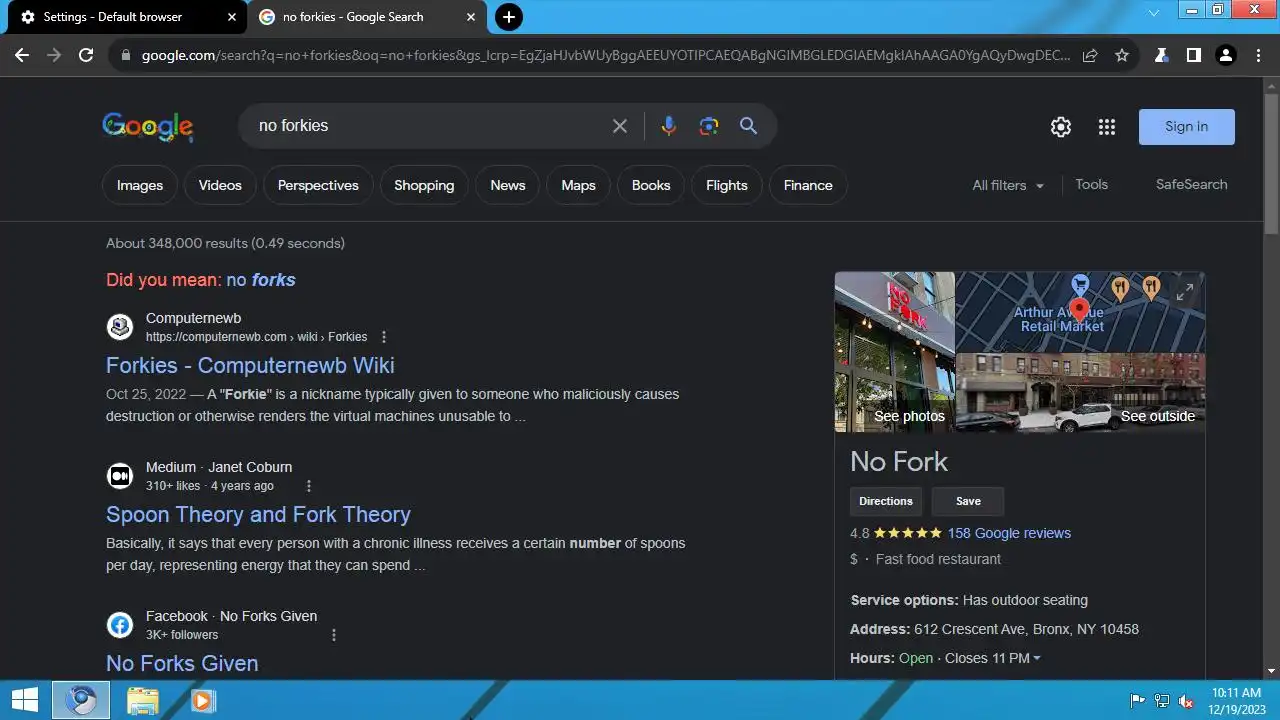The image size is (1280, 720).
Task: Open No Forks Given Facebook result
Action: click(182, 663)
